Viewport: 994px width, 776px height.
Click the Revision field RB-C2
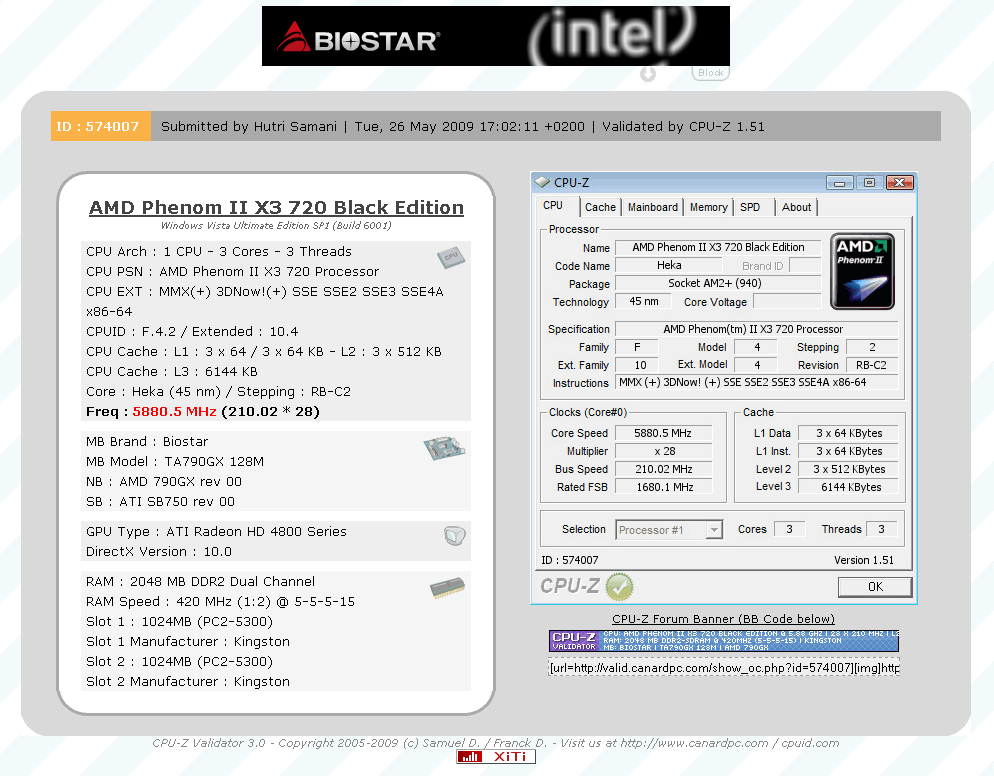click(x=872, y=365)
